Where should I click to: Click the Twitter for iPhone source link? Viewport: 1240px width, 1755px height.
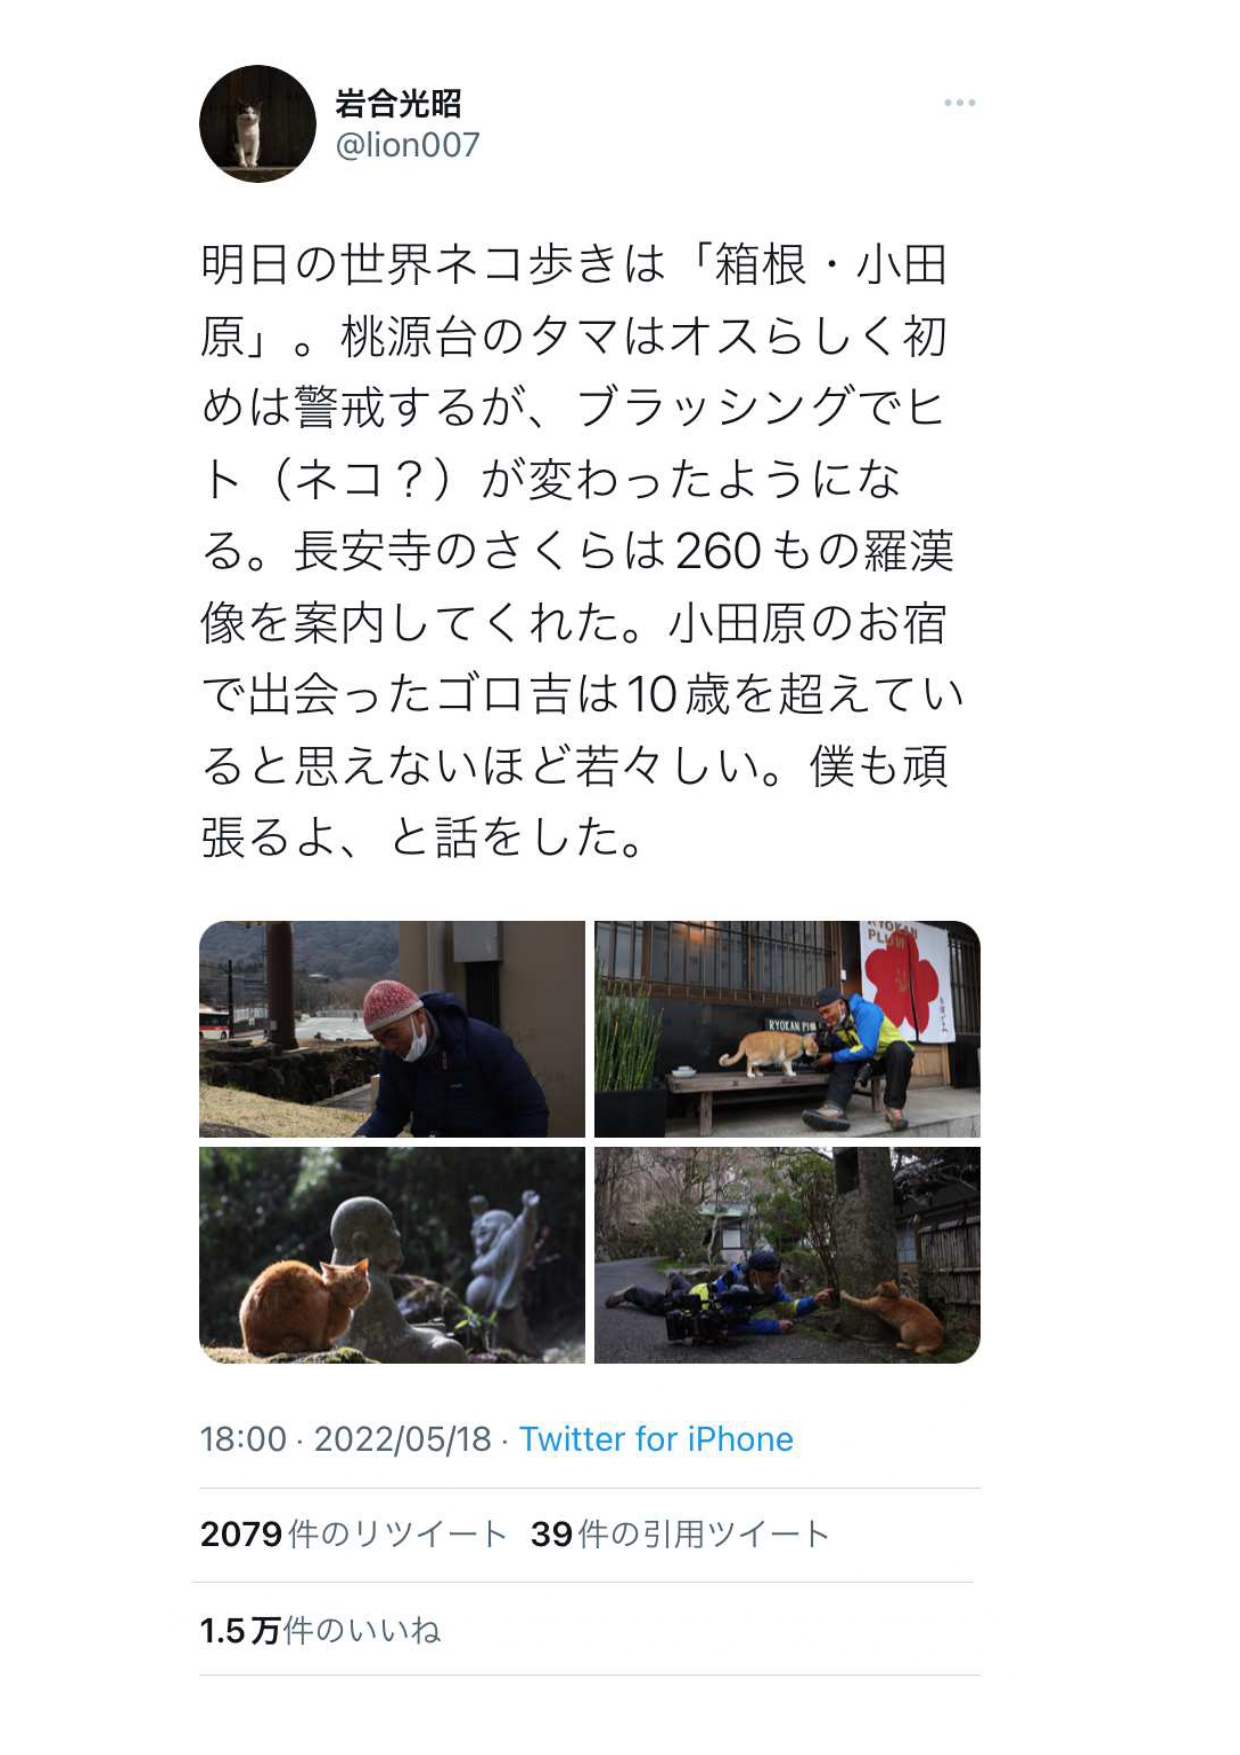(x=656, y=1439)
